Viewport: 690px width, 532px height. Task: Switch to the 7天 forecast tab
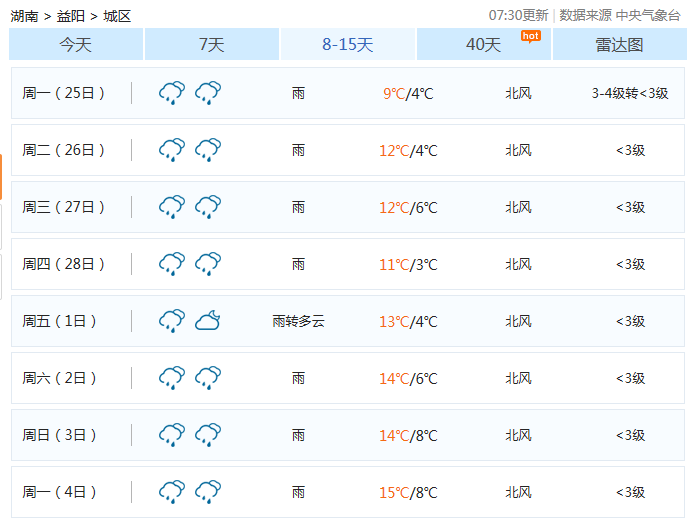212,45
